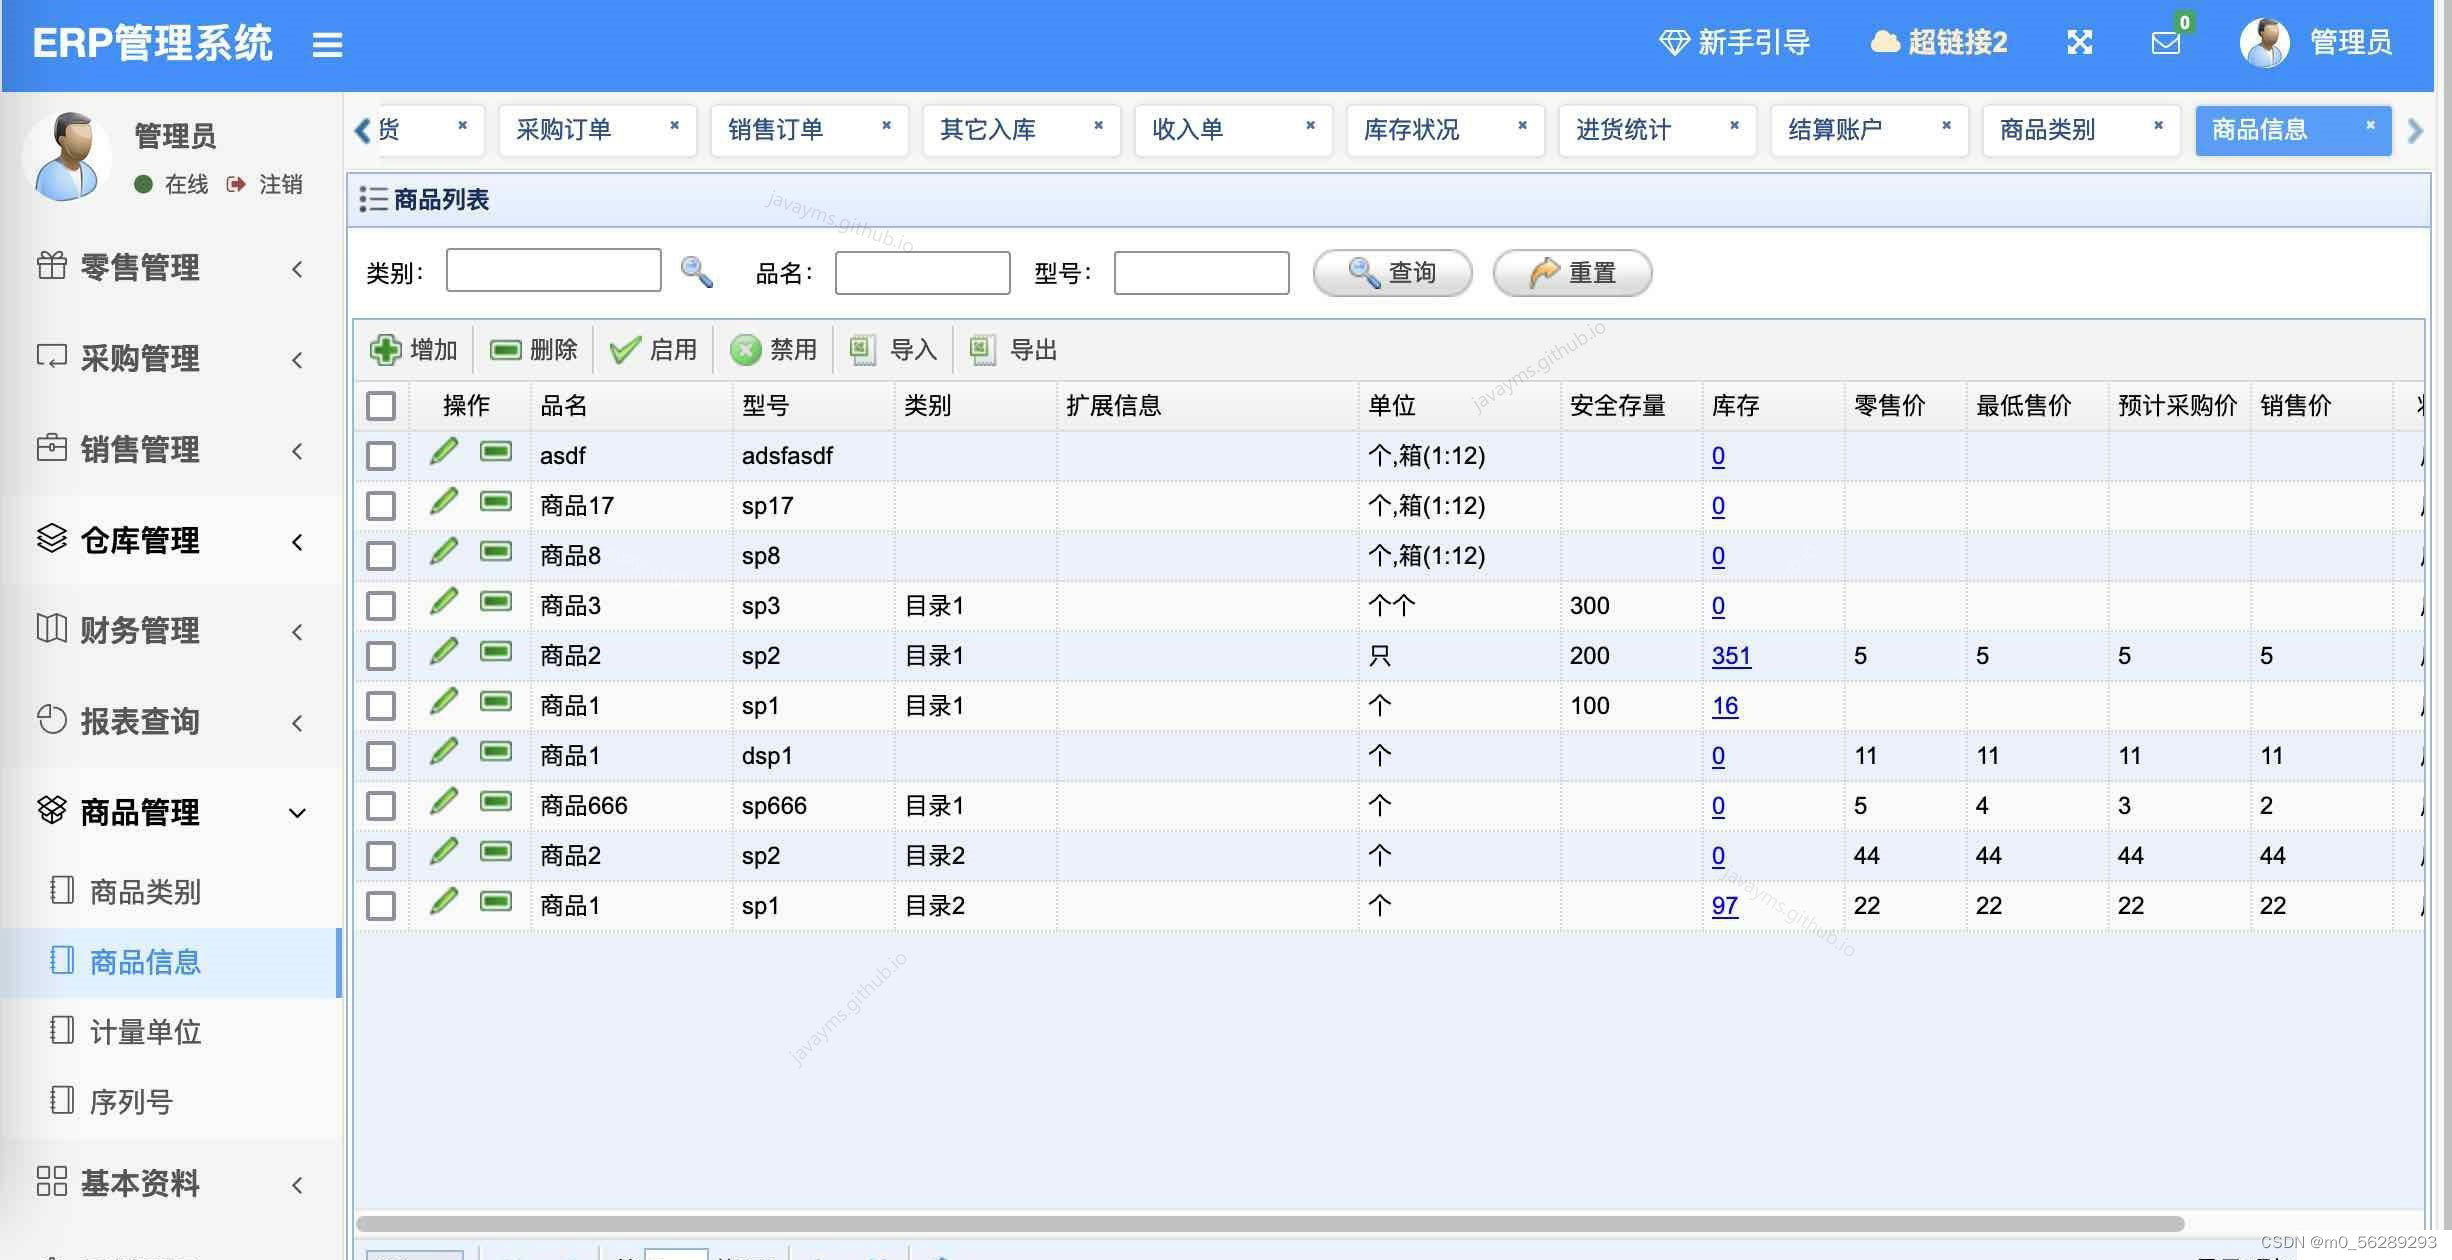Click the 查询 search button
2452x1260 pixels.
[x=1392, y=273]
